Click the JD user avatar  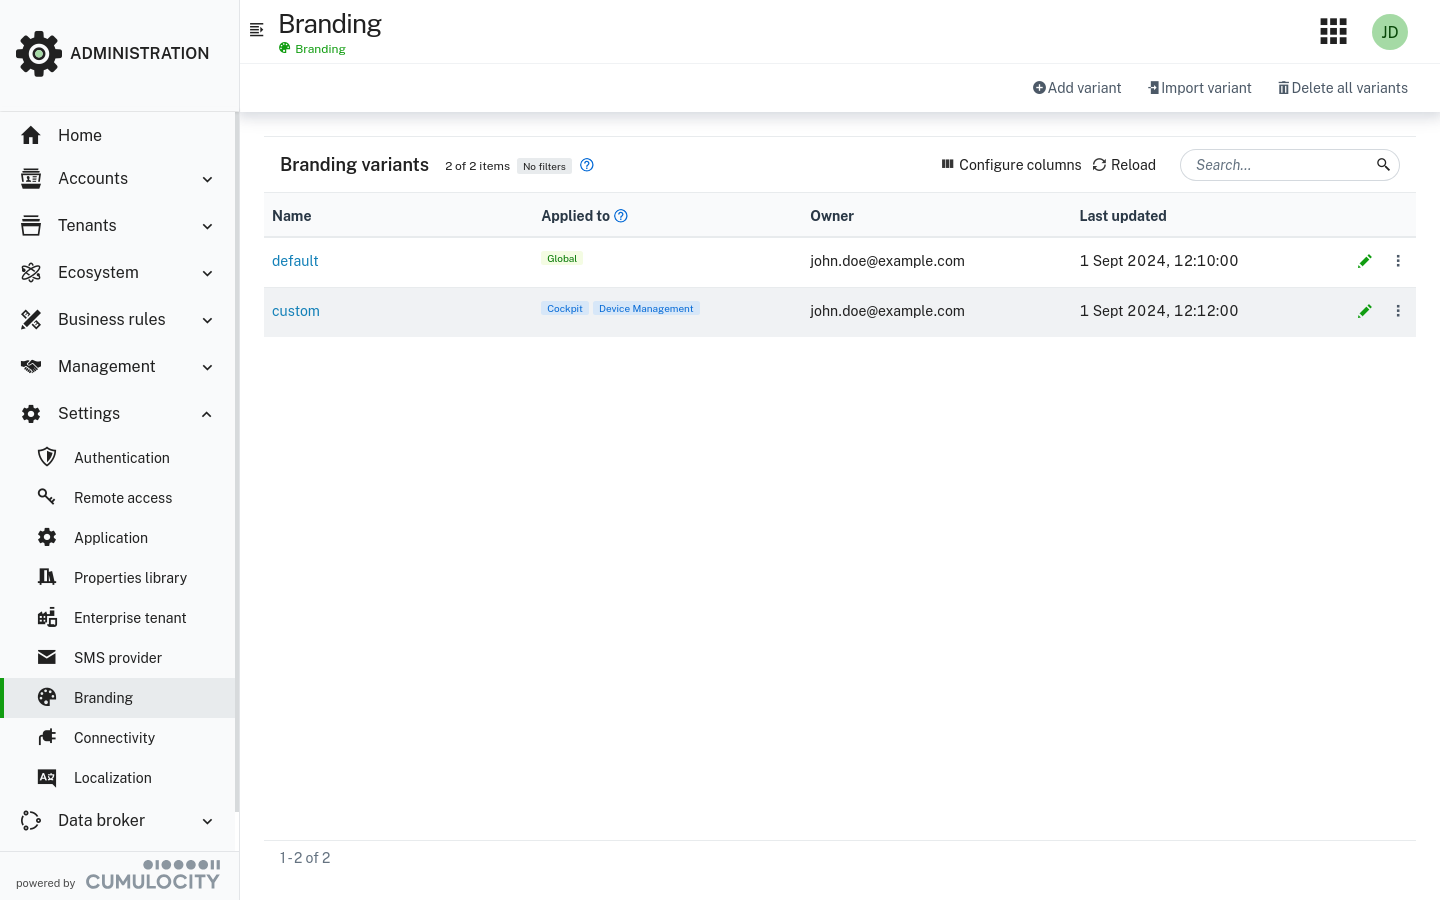[x=1389, y=31]
